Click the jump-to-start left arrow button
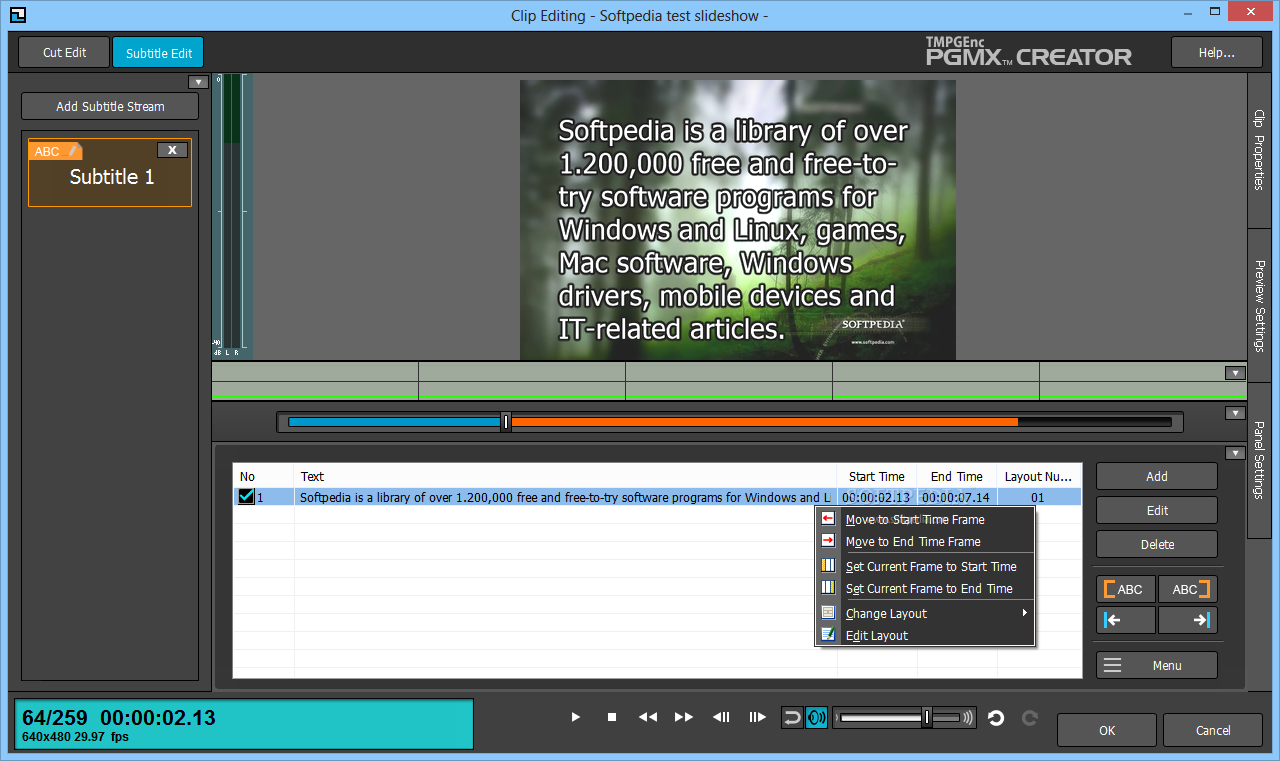 tap(1126, 620)
